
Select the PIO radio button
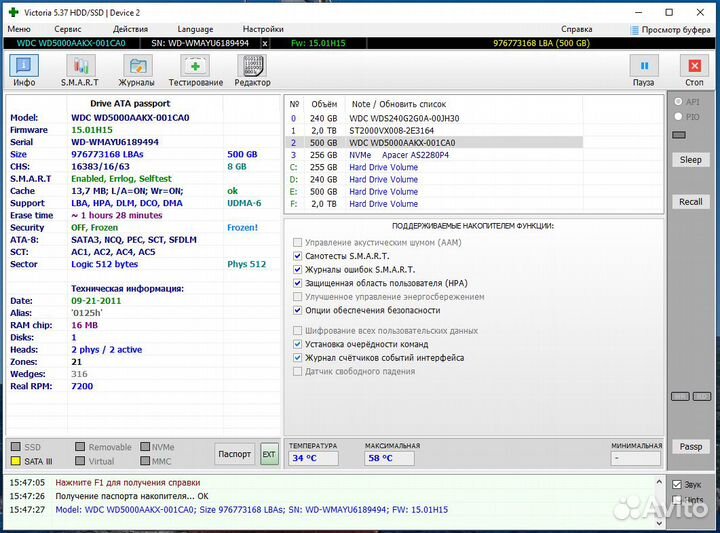[x=678, y=117]
